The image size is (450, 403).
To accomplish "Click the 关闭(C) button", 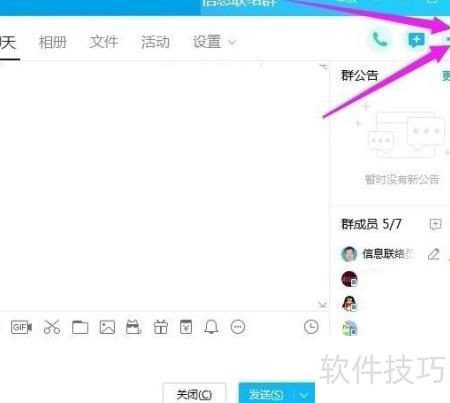I will [194, 395].
